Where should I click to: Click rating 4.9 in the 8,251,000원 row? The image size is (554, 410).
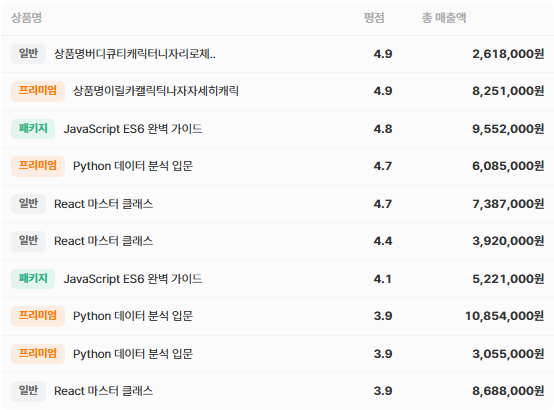coord(383,91)
